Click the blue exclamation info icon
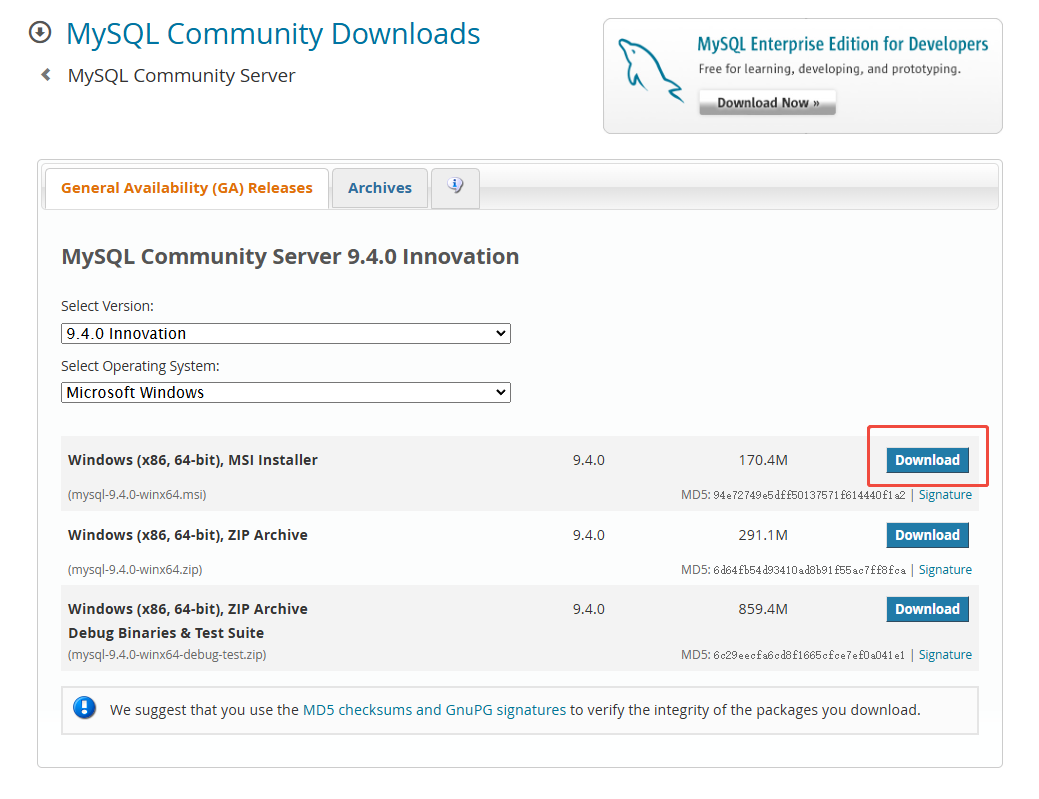 coord(85,709)
